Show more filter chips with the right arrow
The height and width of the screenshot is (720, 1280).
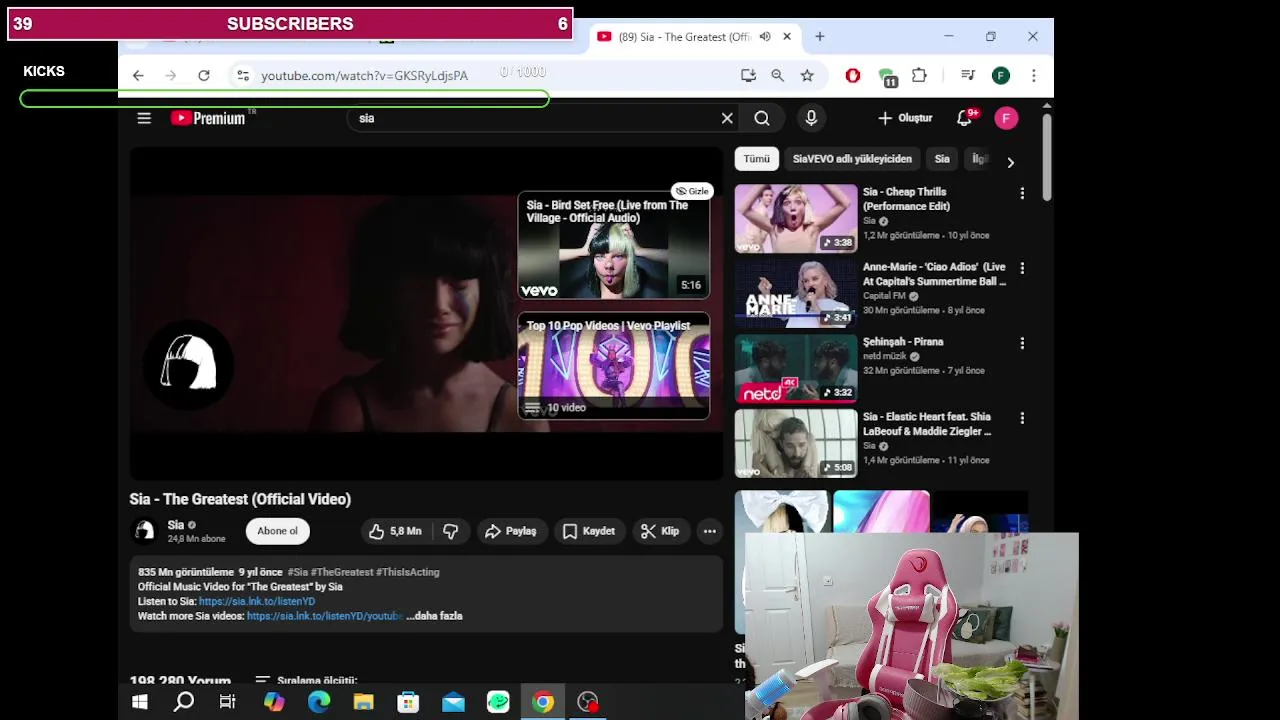pos(1010,162)
